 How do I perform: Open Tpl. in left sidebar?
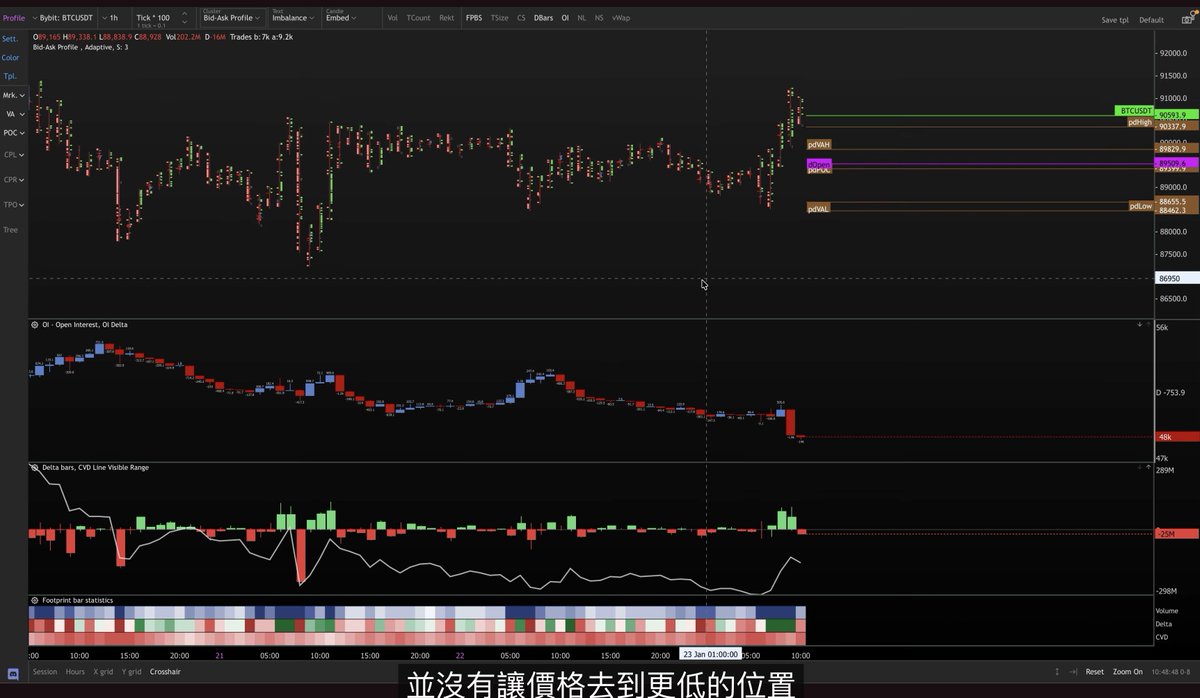9,76
